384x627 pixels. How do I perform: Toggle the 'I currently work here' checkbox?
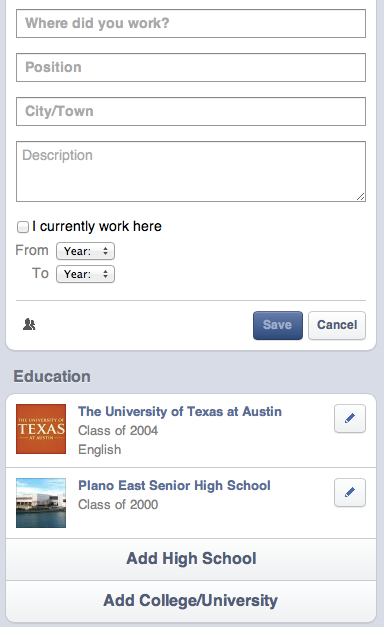tap(23, 227)
